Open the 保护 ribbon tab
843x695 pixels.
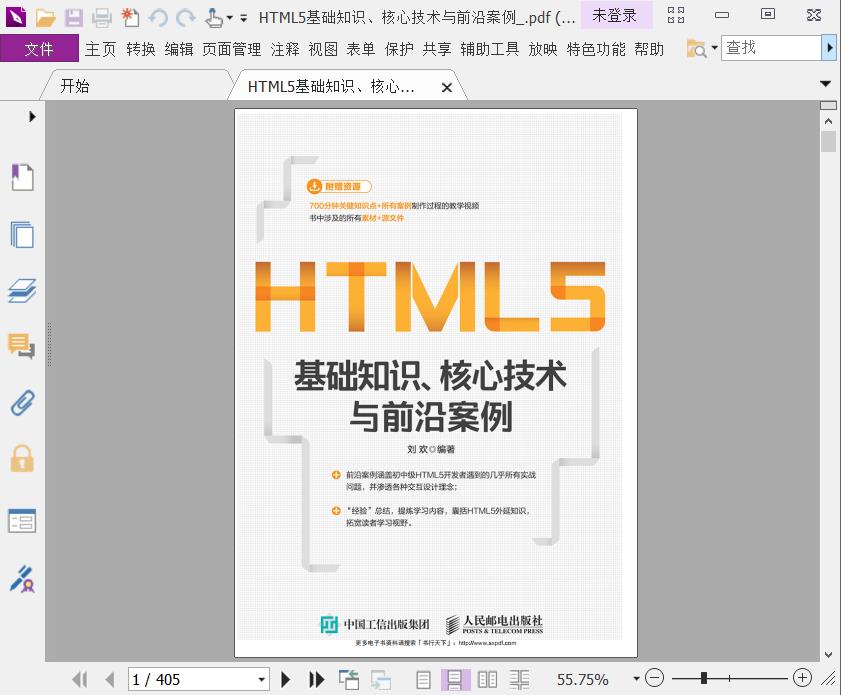399,49
